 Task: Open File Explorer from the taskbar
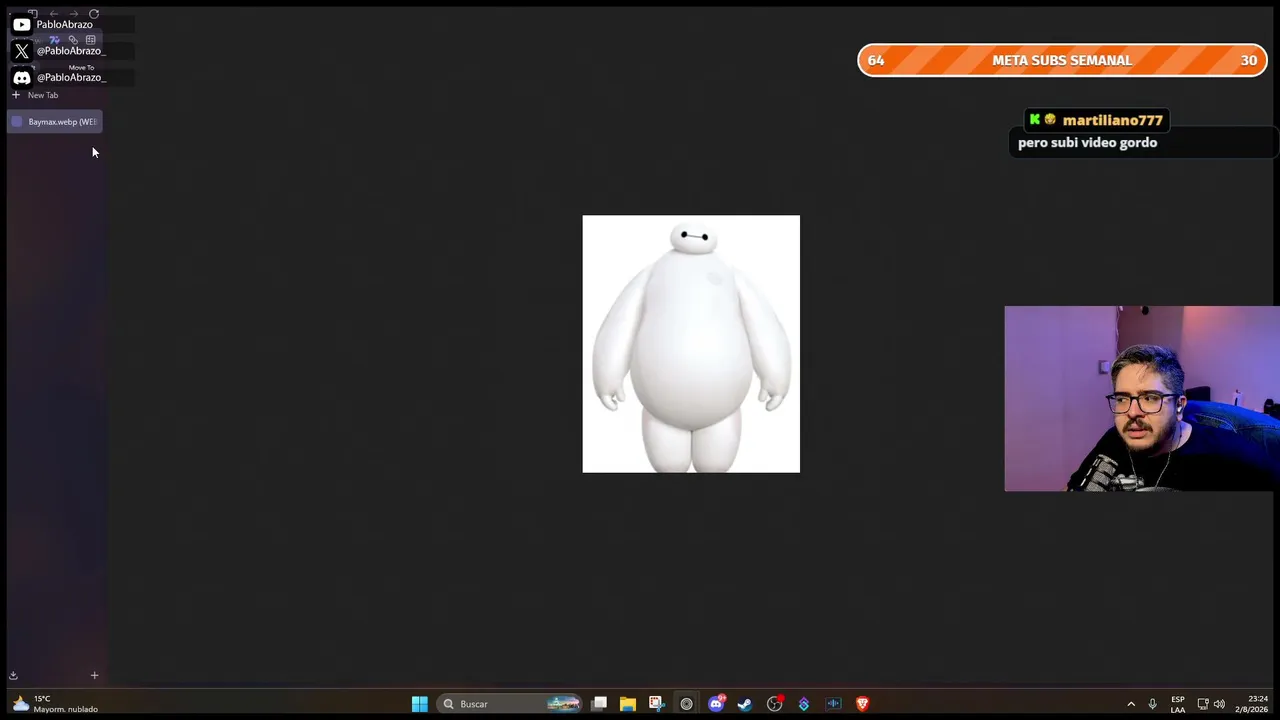628,704
